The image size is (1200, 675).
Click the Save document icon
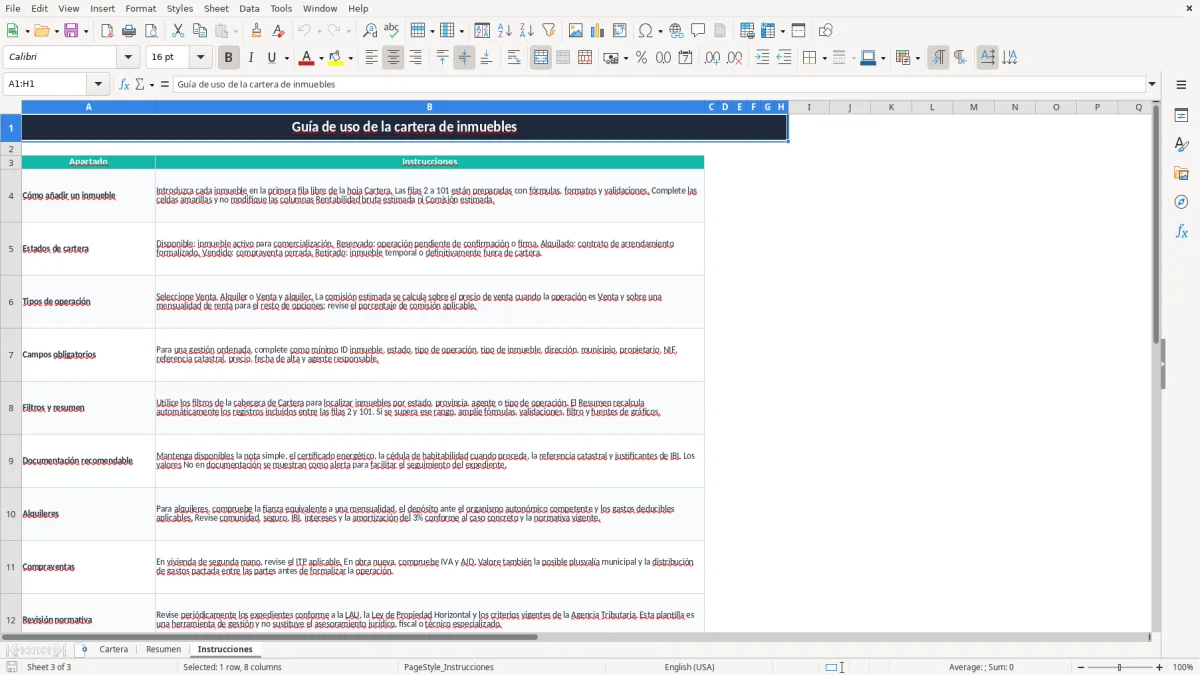[x=71, y=31]
